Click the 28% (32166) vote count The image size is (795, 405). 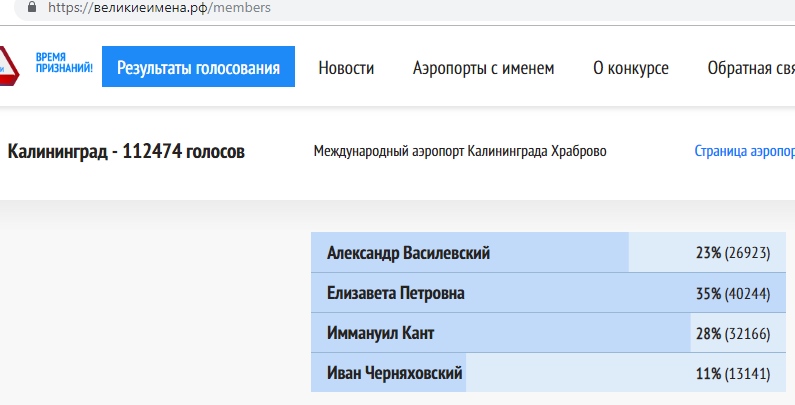(732, 333)
